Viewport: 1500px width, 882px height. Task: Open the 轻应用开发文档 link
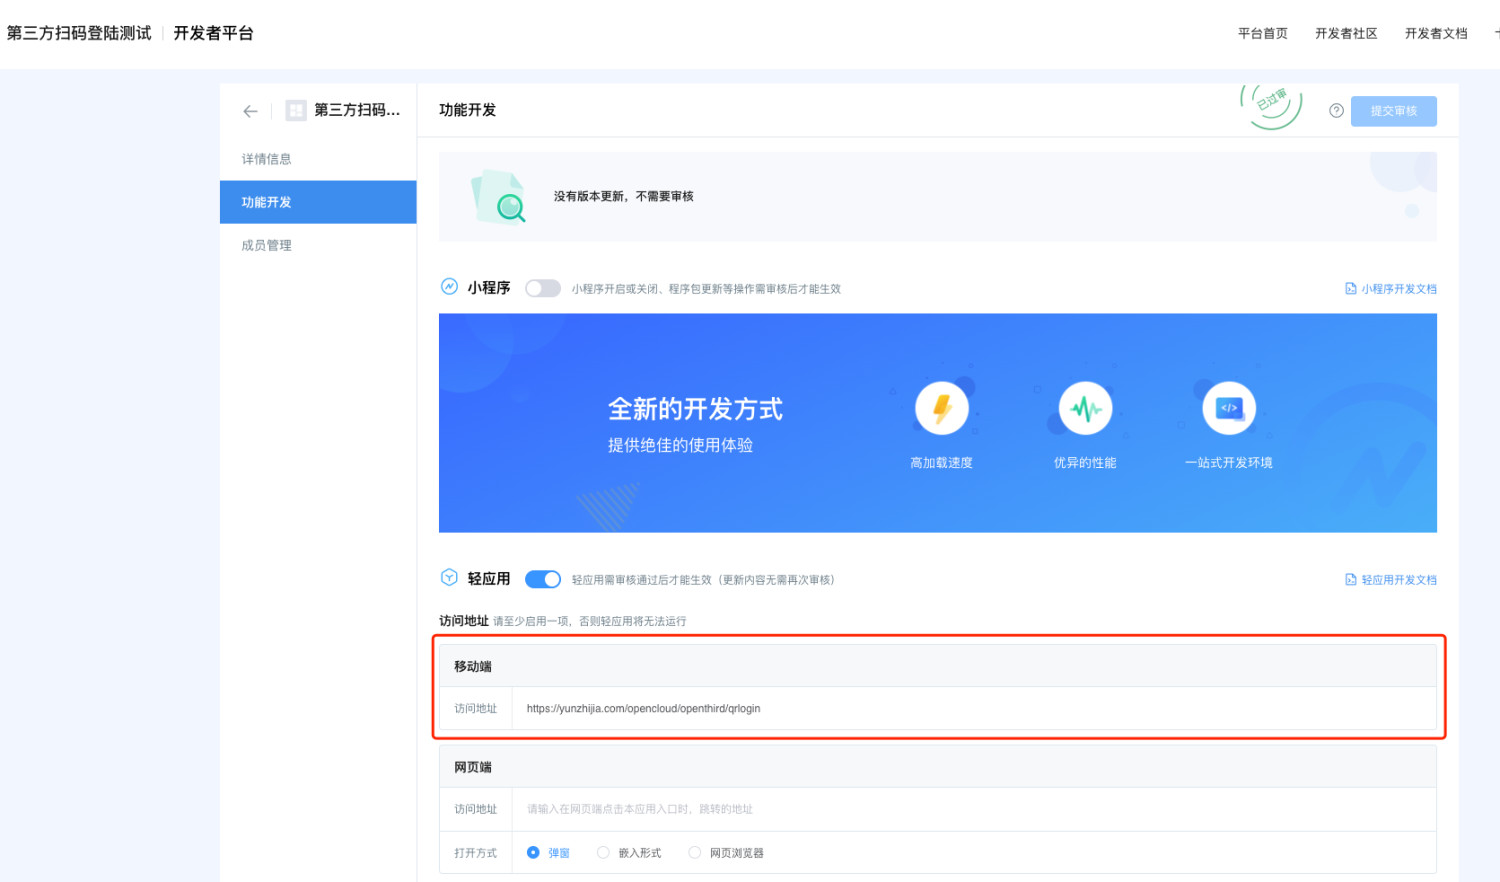(x=1391, y=580)
